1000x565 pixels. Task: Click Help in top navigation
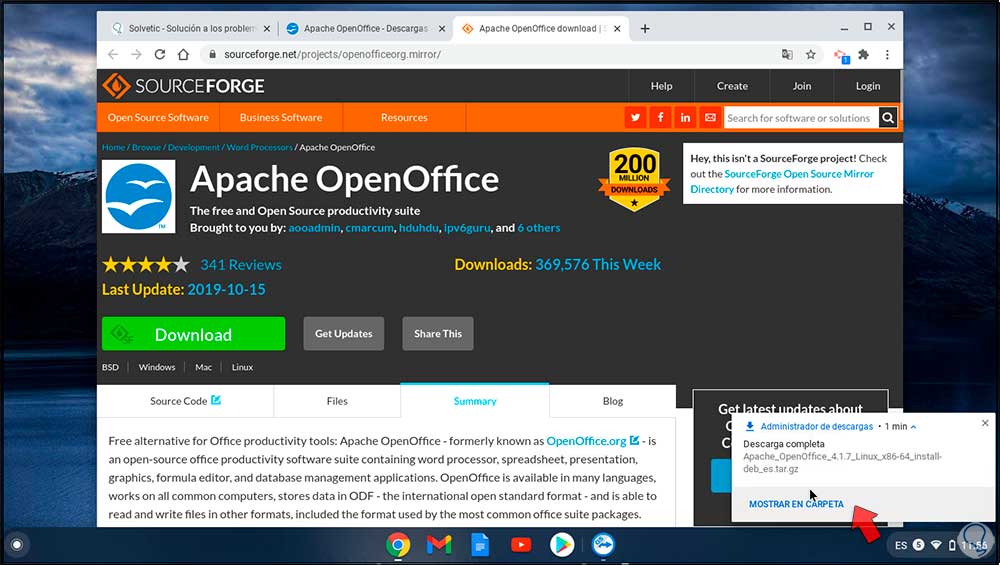pyautogui.click(x=661, y=86)
